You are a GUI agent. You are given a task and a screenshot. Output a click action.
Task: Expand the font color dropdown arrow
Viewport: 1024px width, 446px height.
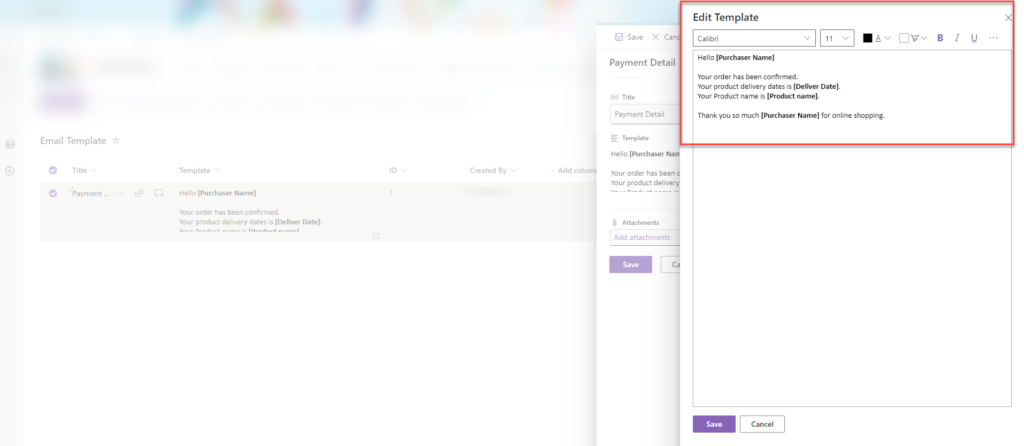[888, 38]
